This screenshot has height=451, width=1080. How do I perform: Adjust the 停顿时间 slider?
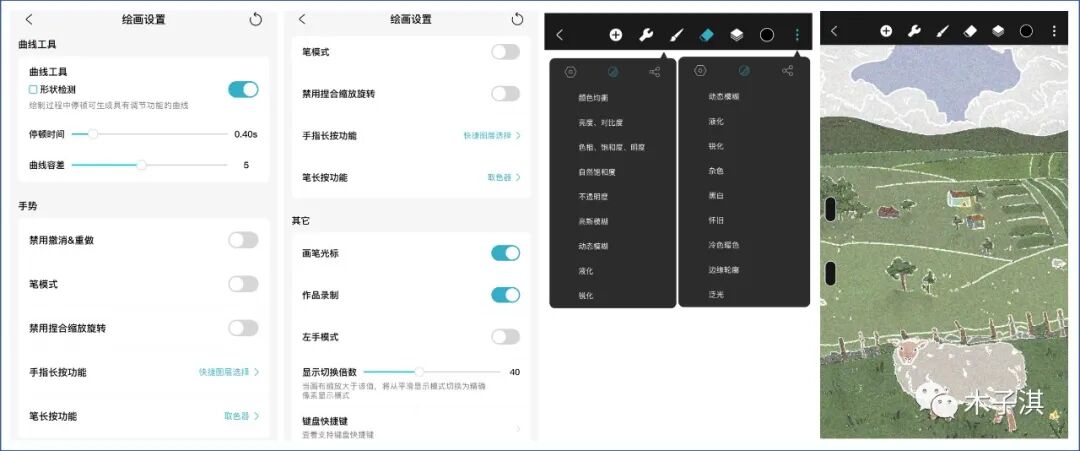coord(149,134)
